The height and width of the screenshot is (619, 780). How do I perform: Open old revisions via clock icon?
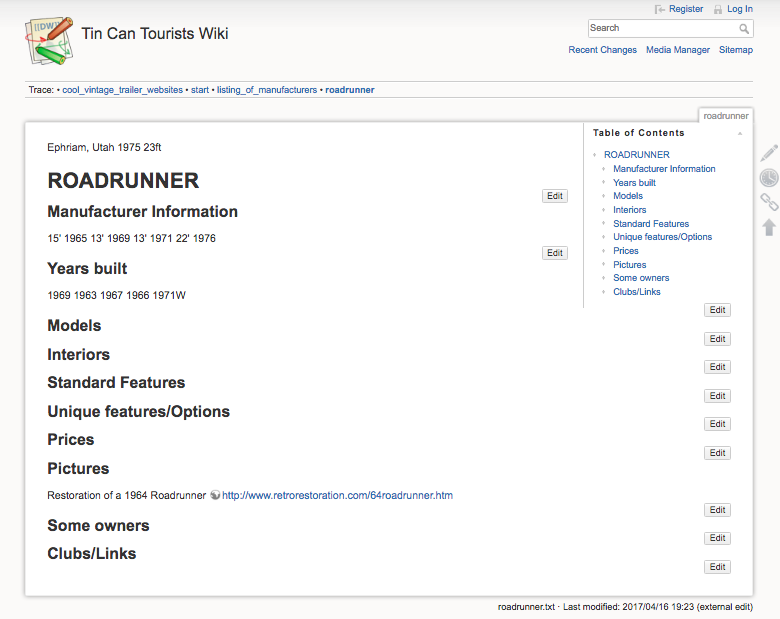click(x=769, y=178)
